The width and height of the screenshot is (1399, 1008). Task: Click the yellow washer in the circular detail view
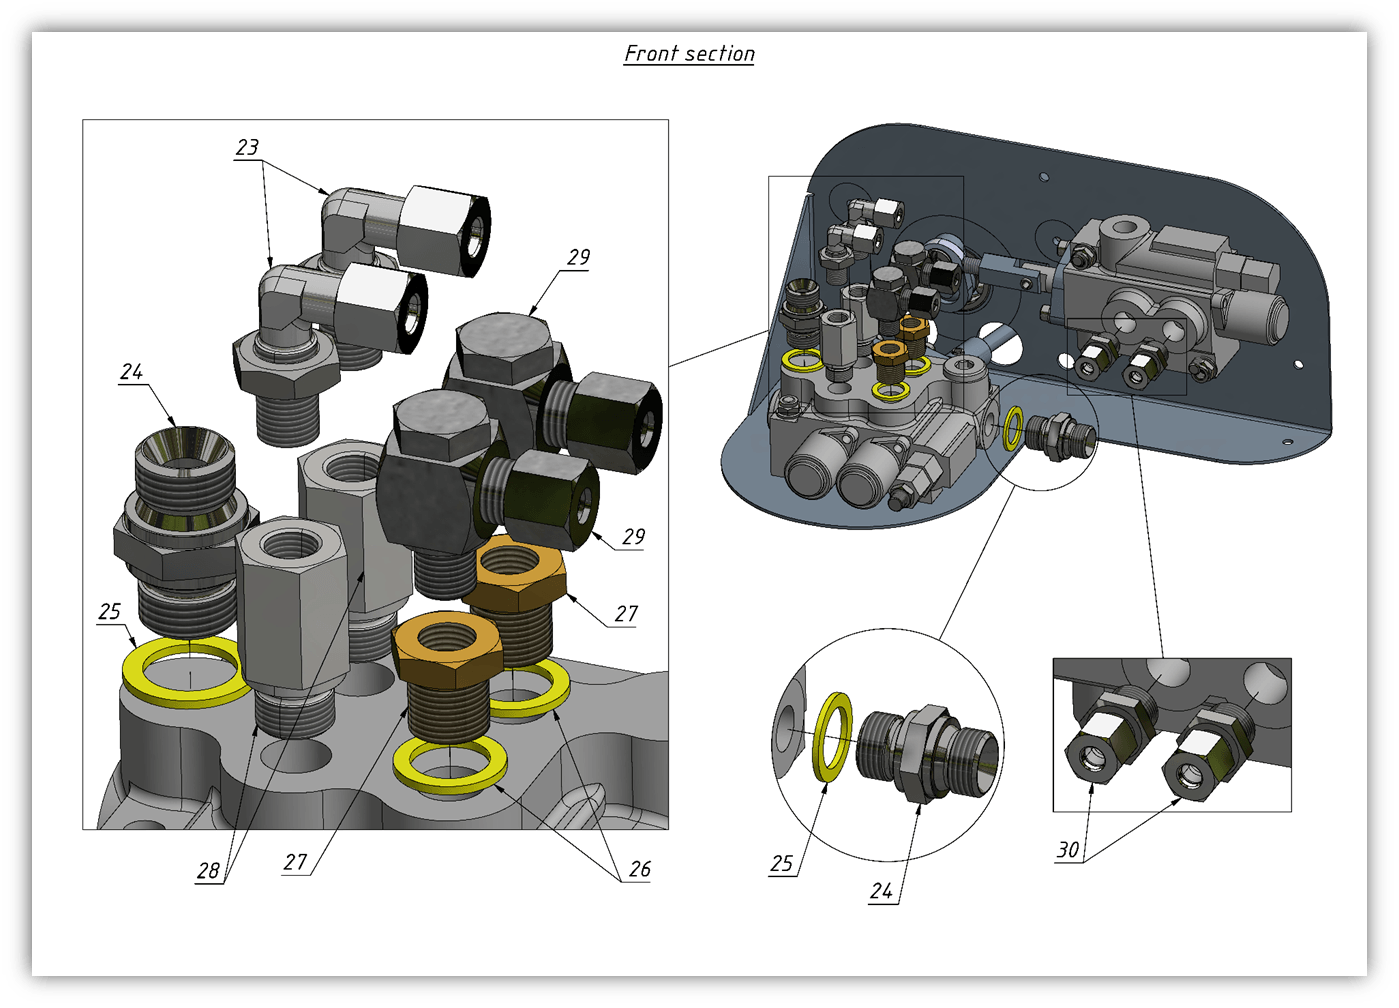point(834,736)
